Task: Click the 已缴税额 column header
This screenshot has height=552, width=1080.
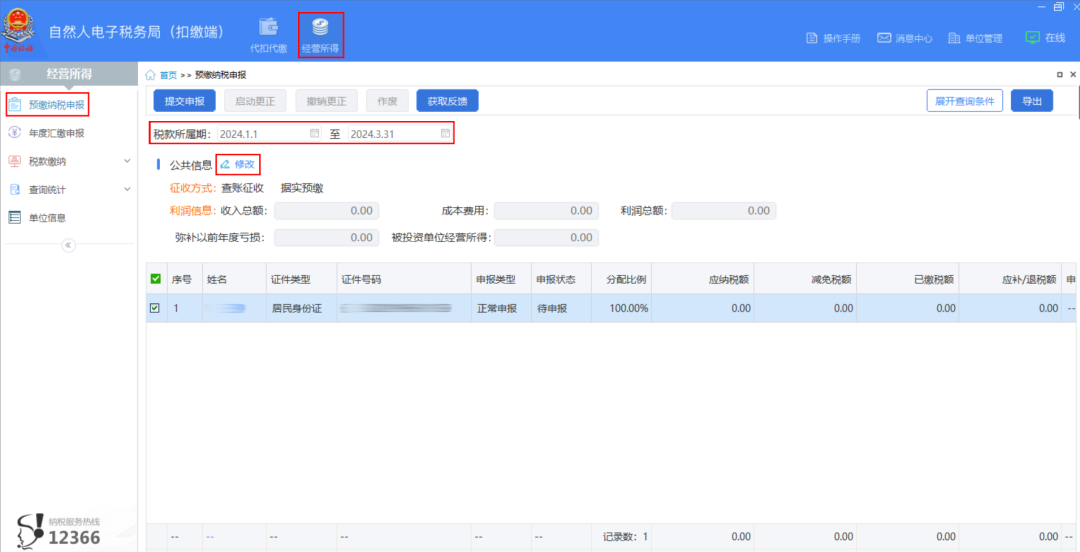Action: click(908, 280)
